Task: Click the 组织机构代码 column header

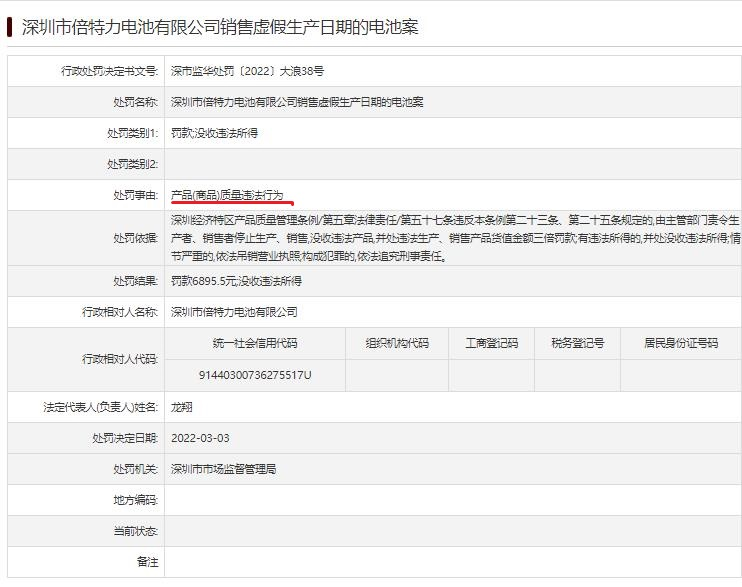Action: tap(397, 343)
